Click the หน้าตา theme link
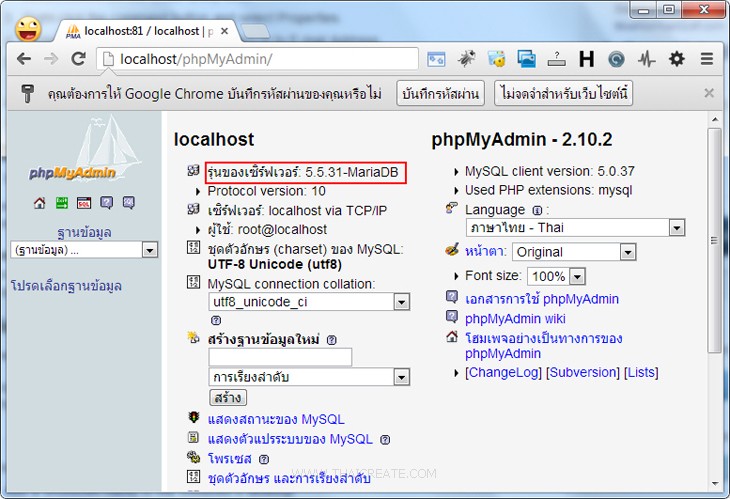 [486, 251]
